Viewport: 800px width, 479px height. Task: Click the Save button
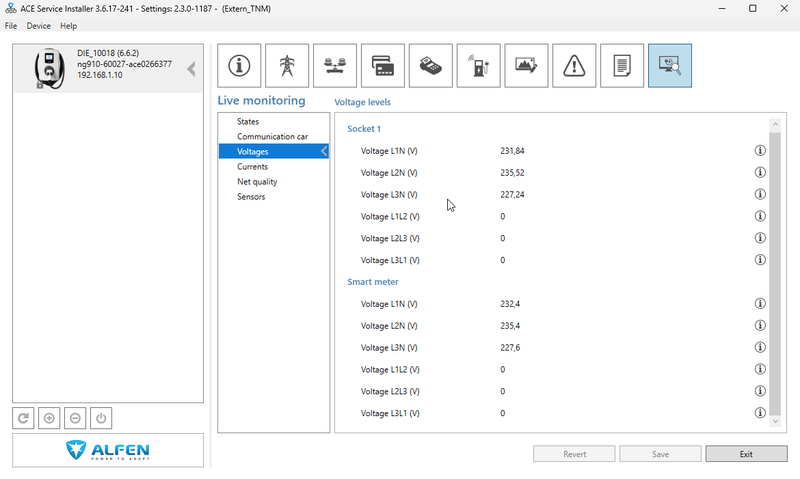(x=661, y=454)
